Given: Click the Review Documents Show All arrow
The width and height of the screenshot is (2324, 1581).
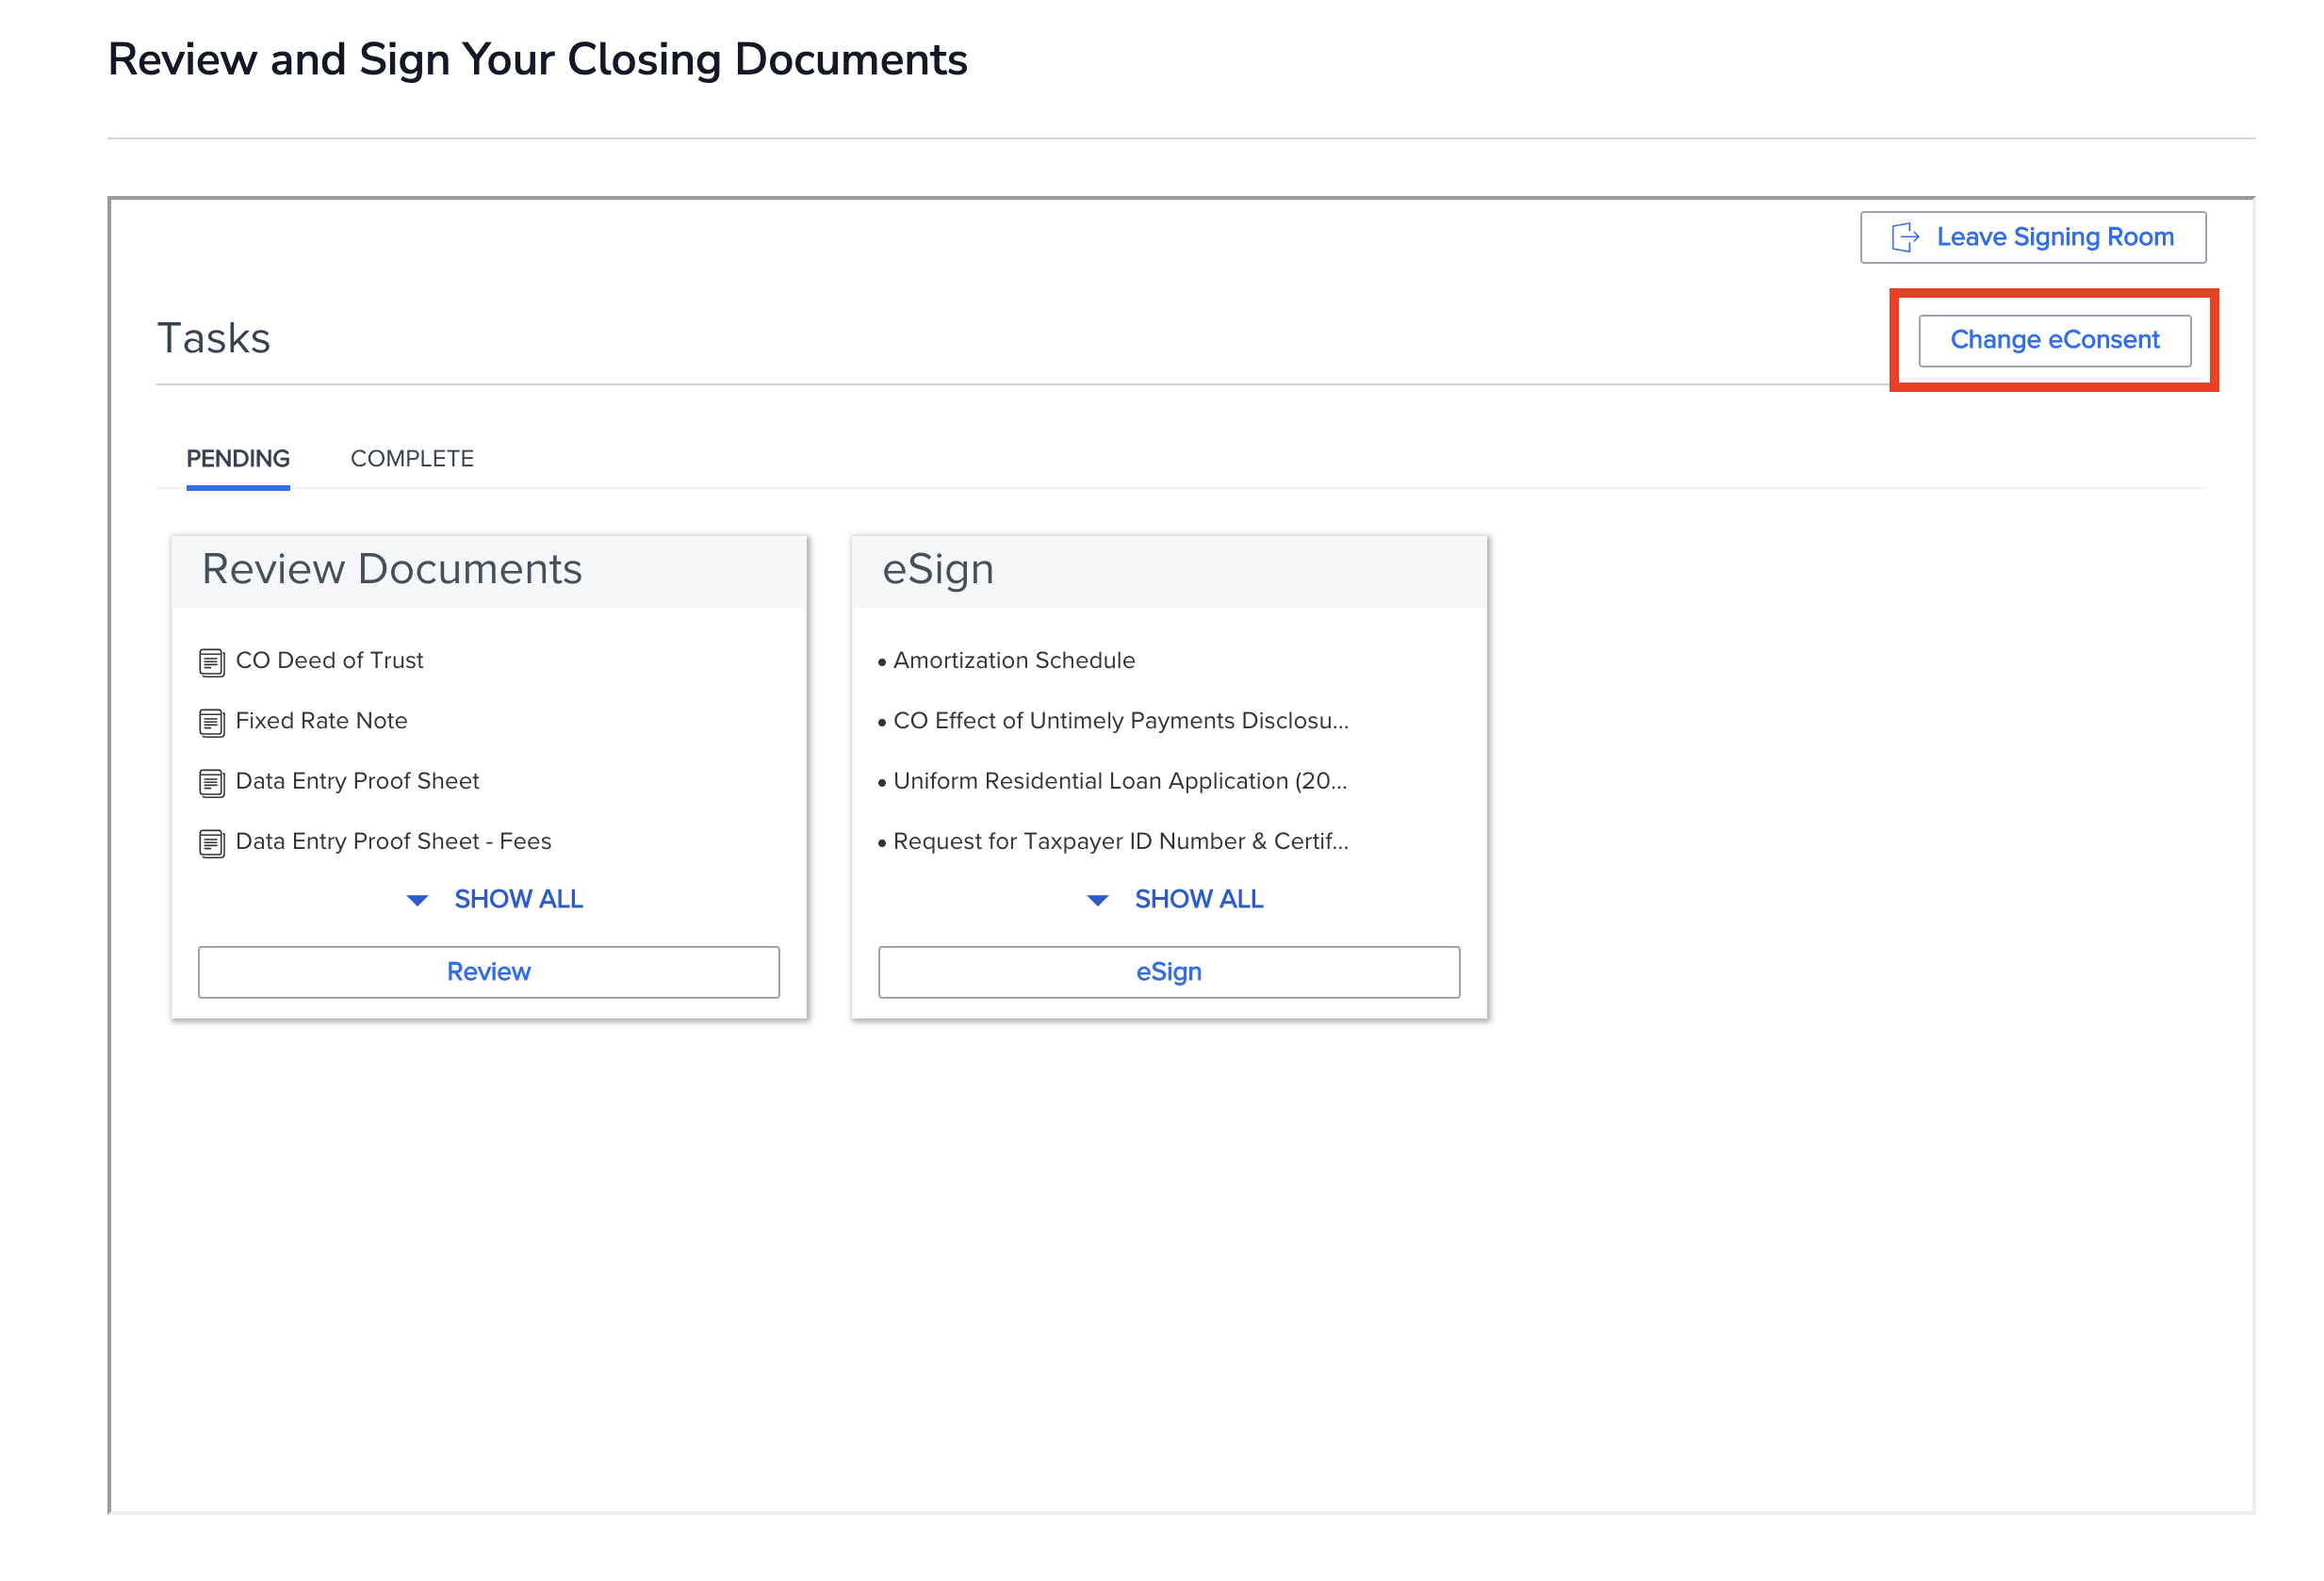Looking at the screenshot, I should pos(417,900).
